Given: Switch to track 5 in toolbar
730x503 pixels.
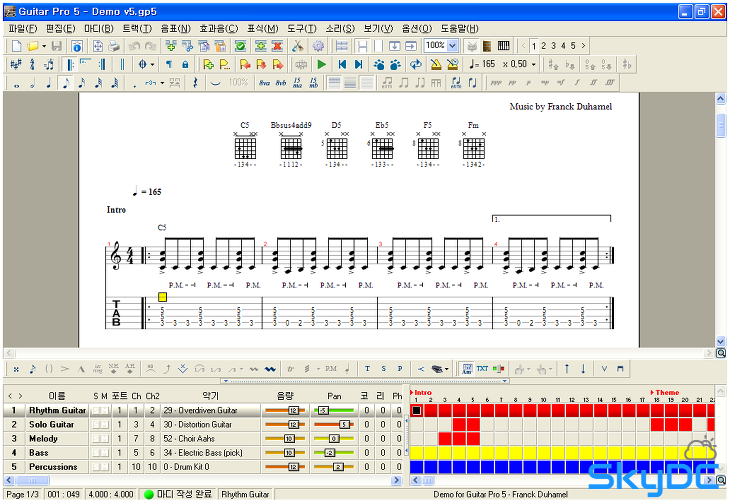Looking at the screenshot, I should [x=573, y=46].
